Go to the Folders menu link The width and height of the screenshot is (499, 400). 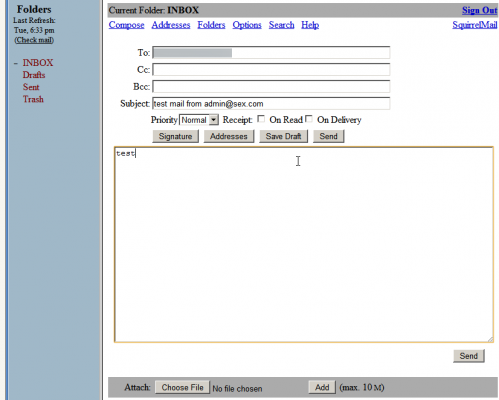211,25
